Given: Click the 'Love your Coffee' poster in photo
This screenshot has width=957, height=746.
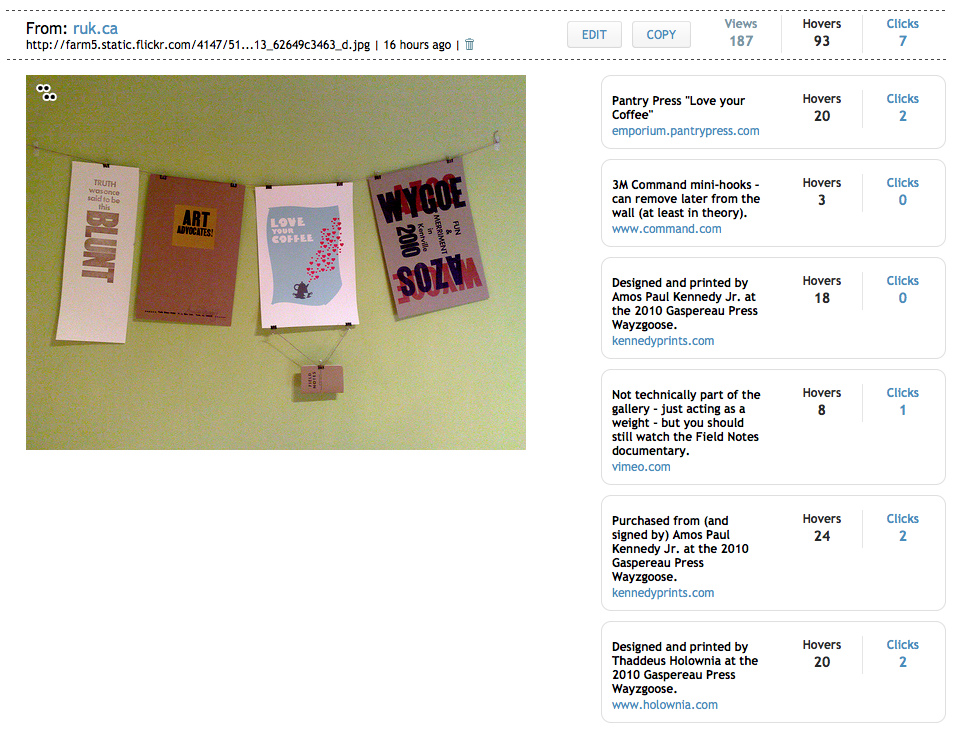Looking at the screenshot, I should click(306, 255).
